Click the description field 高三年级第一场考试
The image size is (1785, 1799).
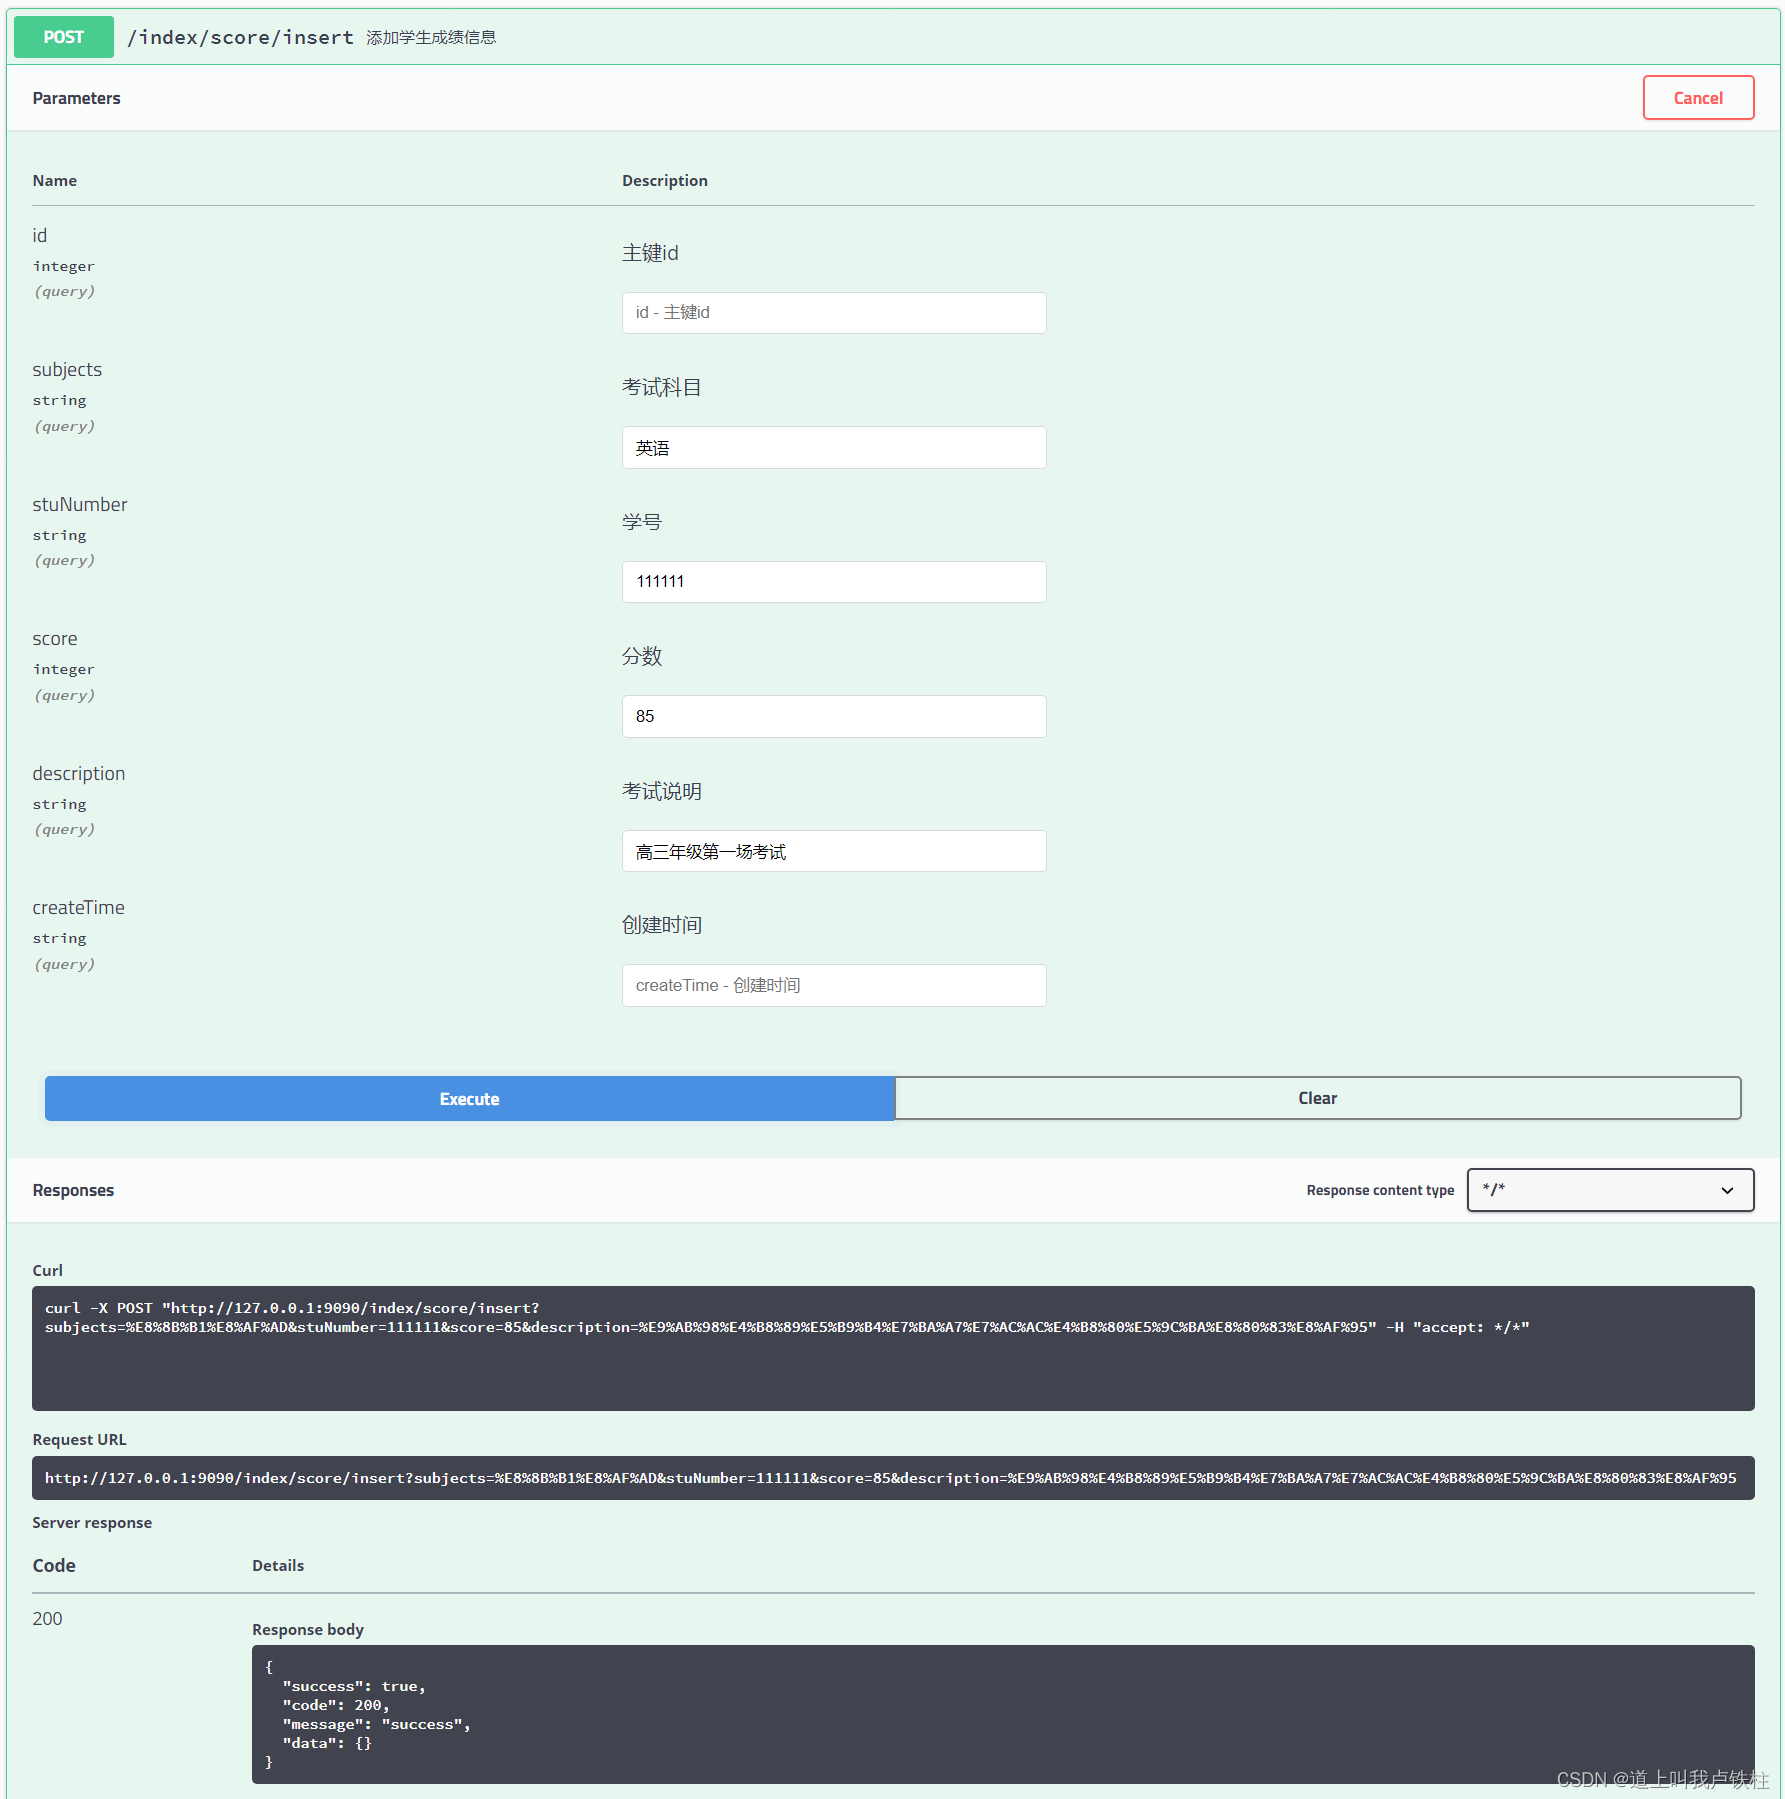tap(833, 851)
